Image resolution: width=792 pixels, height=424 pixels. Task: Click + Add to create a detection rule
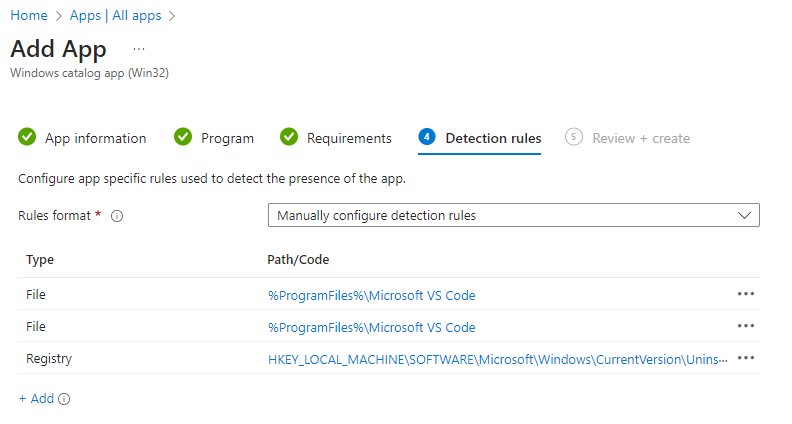coord(36,398)
